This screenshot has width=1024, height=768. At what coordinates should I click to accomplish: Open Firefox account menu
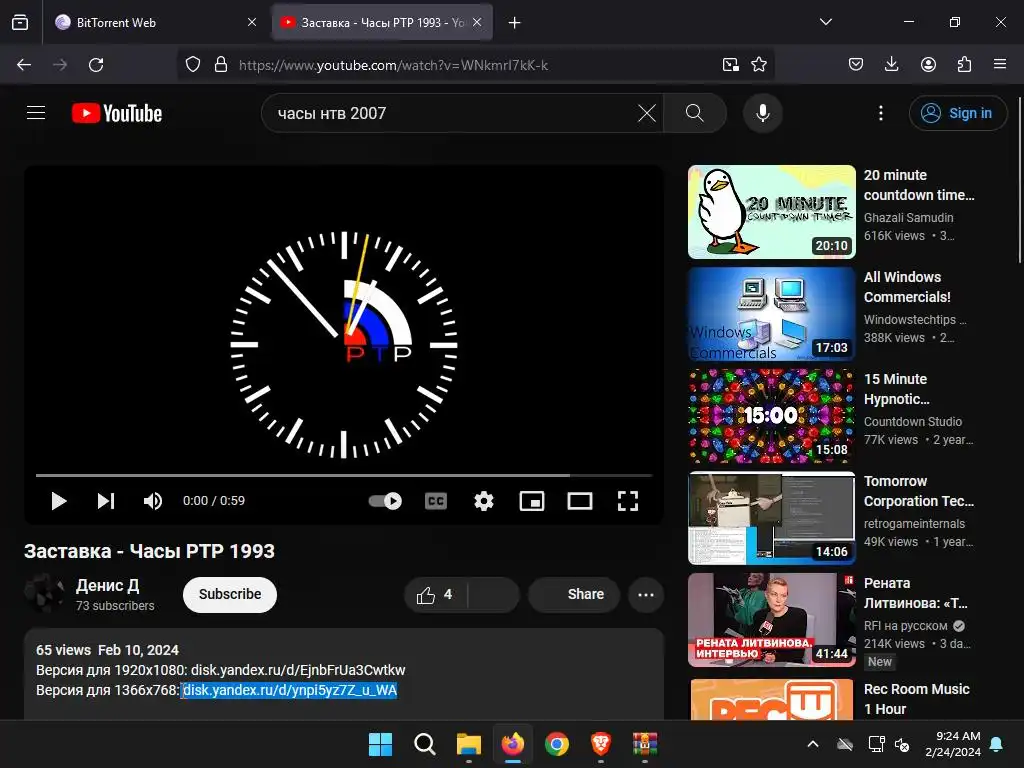pyautogui.click(x=928, y=64)
